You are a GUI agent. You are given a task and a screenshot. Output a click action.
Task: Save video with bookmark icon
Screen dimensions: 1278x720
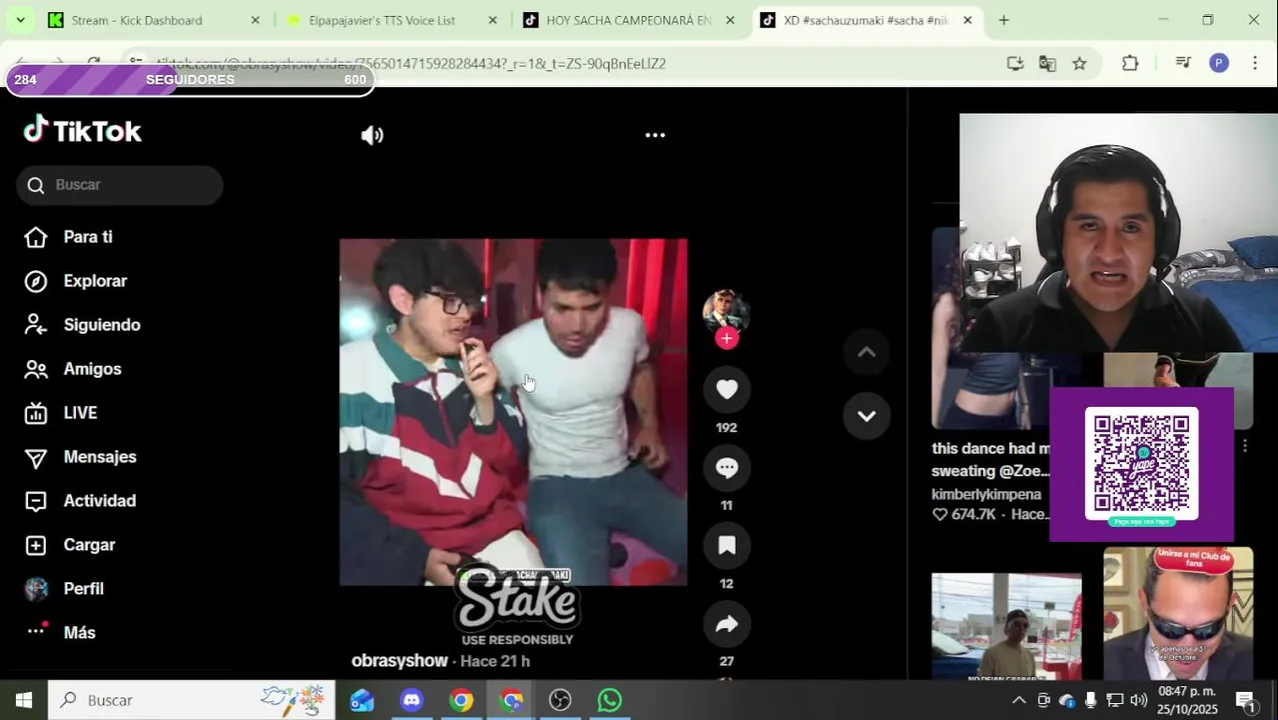click(x=727, y=545)
